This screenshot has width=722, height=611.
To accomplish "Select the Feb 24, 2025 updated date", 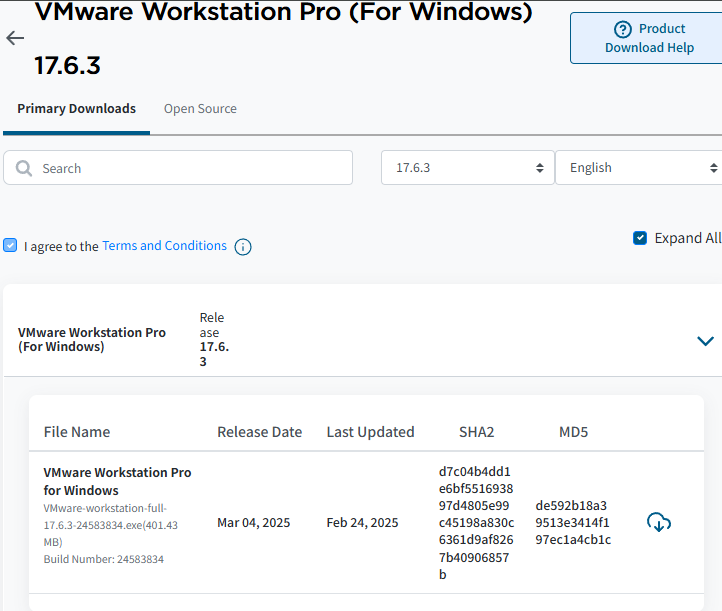I will tap(362, 523).
